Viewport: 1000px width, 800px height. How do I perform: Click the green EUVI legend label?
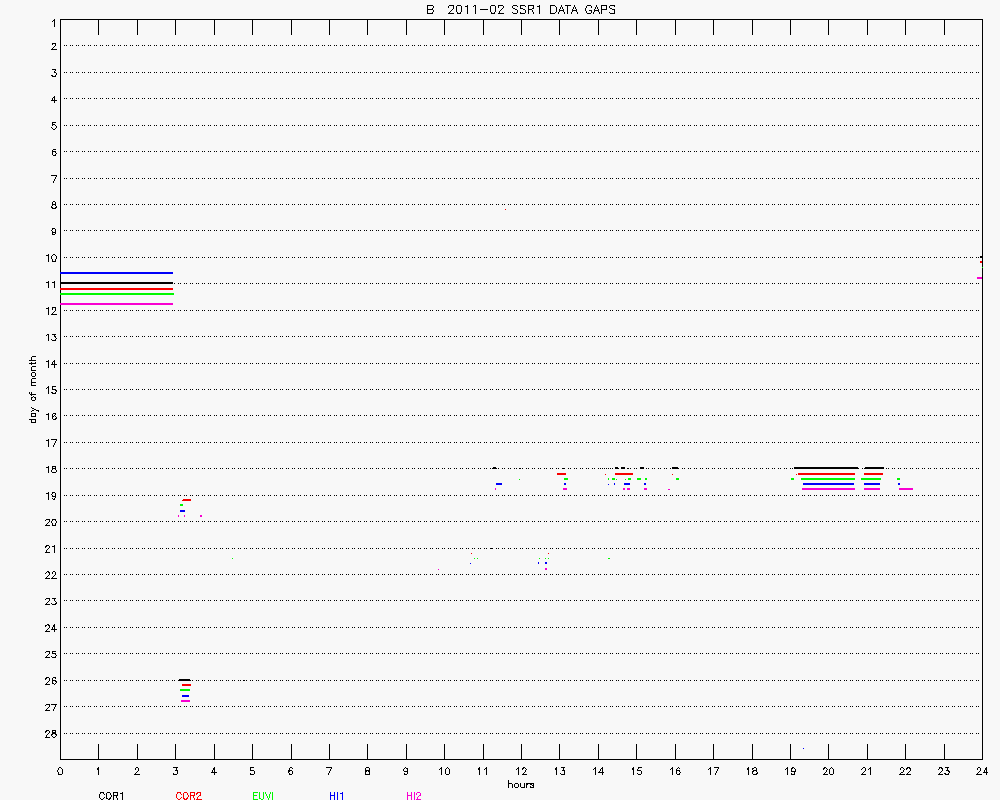tap(265, 796)
